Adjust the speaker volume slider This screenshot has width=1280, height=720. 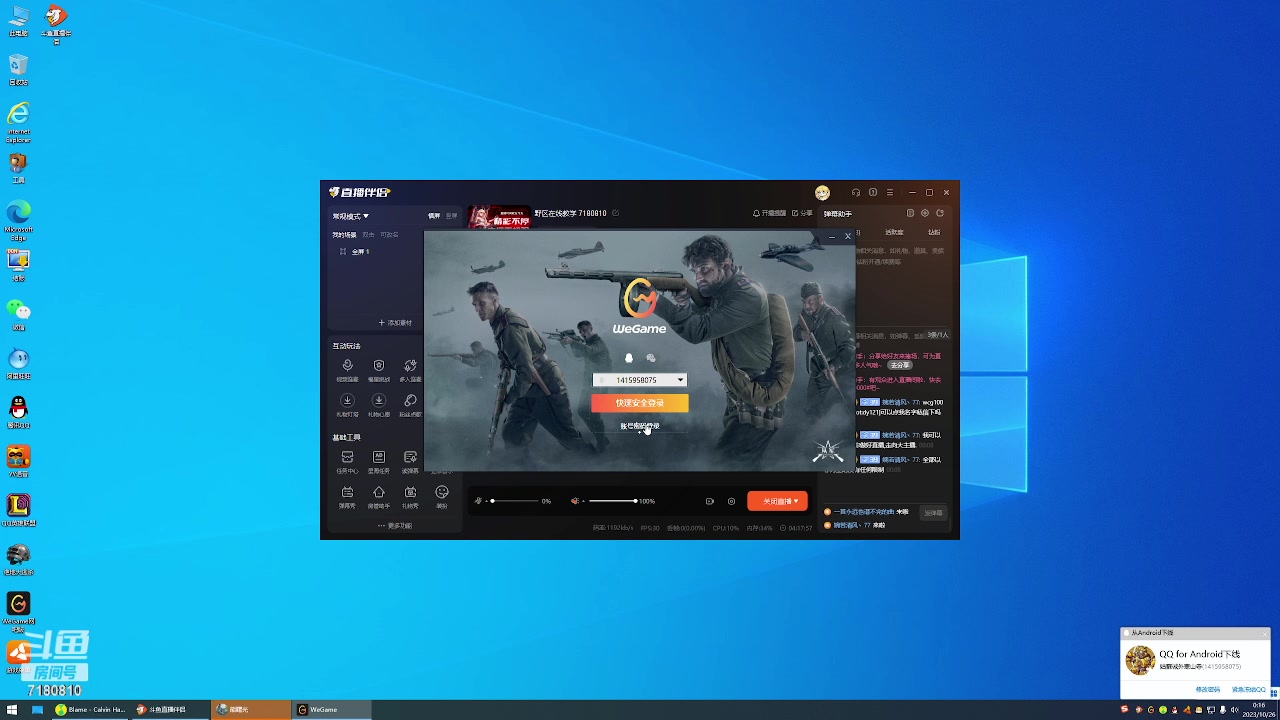click(611, 501)
